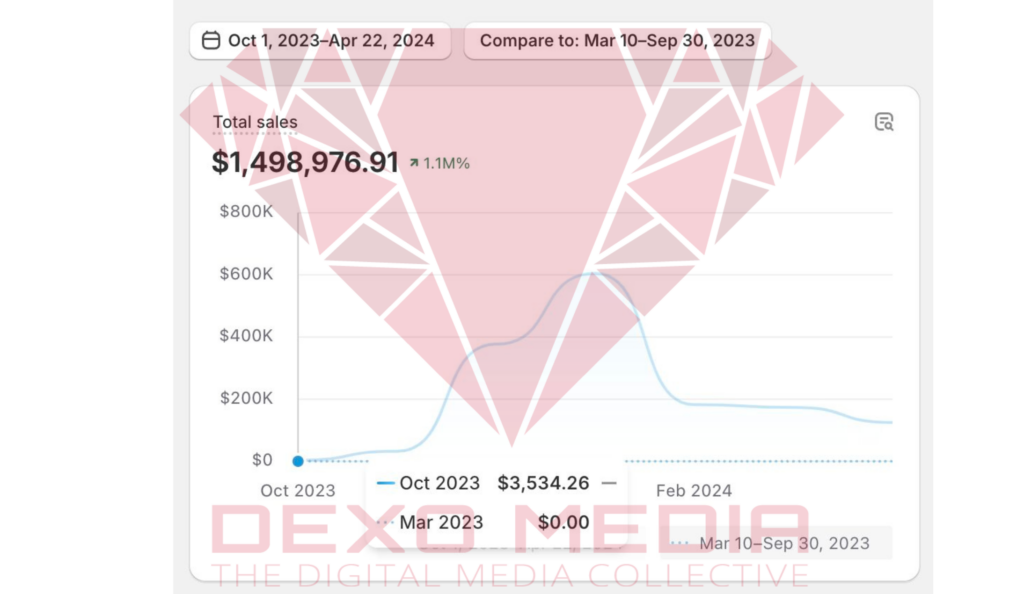Click the $1,498,976.91 total sales amount
1024x594 pixels.
[305, 162]
